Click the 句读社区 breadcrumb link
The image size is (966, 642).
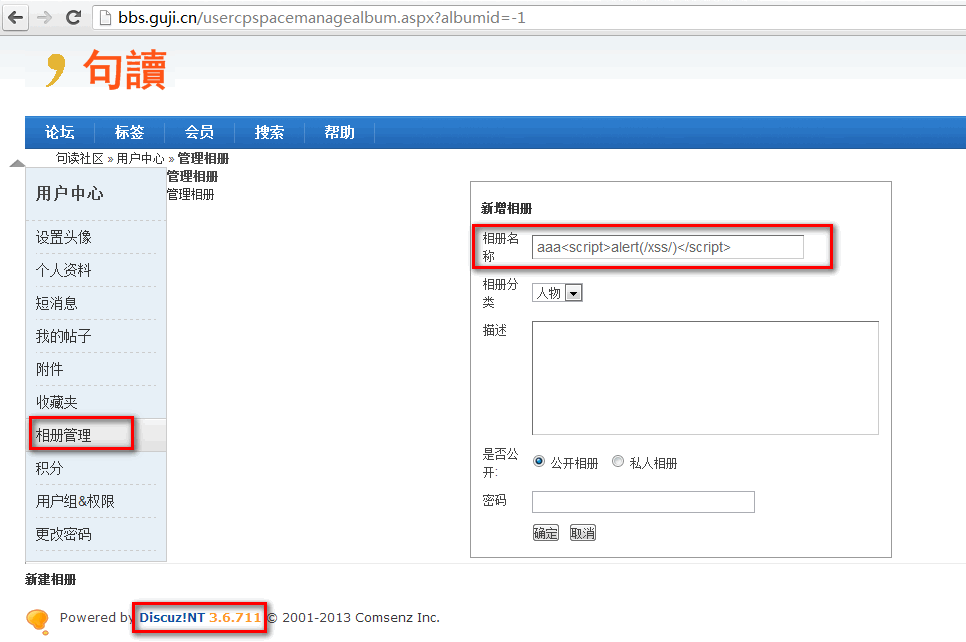pyautogui.click(x=79, y=158)
